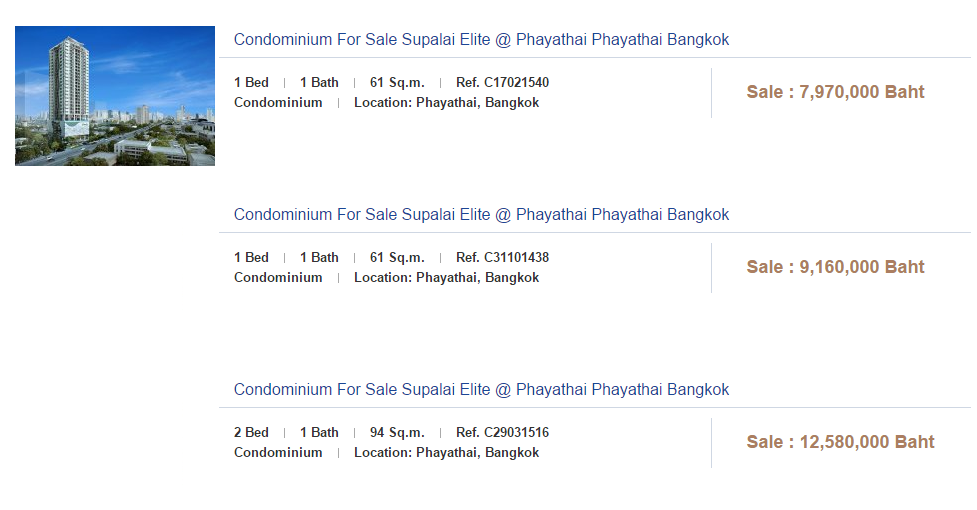Screen dimensions: 977x510
Task: Click the Sale 9,160,000 Baht price
Action: pos(835,267)
